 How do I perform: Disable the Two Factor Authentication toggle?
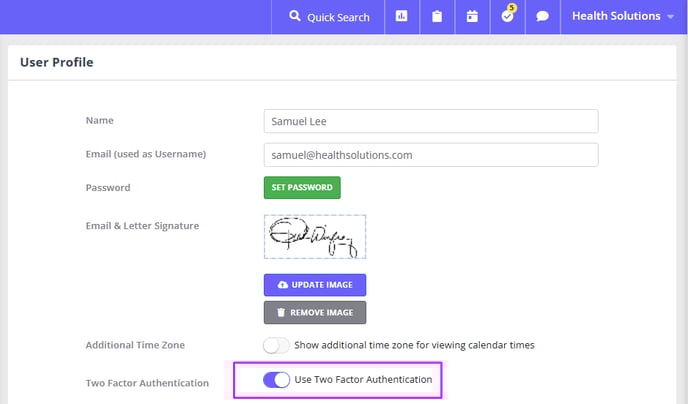tap(276, 379)
